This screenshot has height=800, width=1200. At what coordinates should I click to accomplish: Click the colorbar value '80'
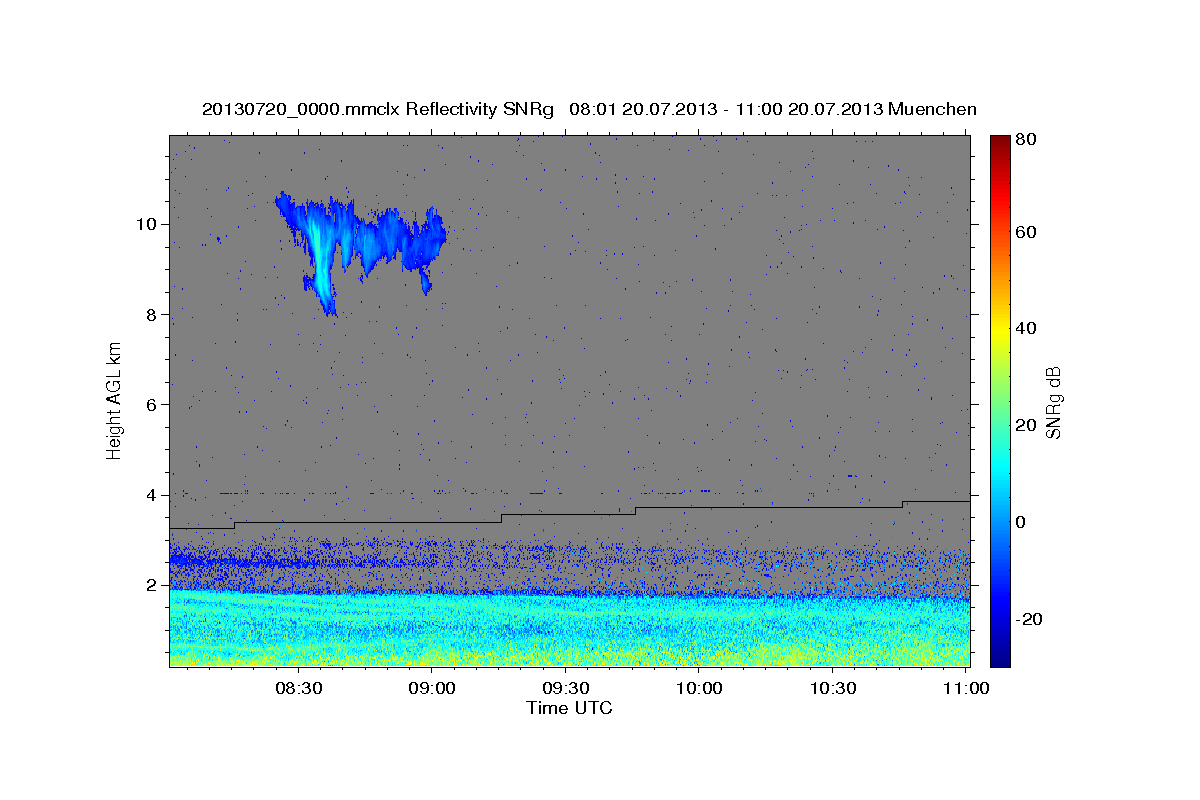pos(1025,139)
